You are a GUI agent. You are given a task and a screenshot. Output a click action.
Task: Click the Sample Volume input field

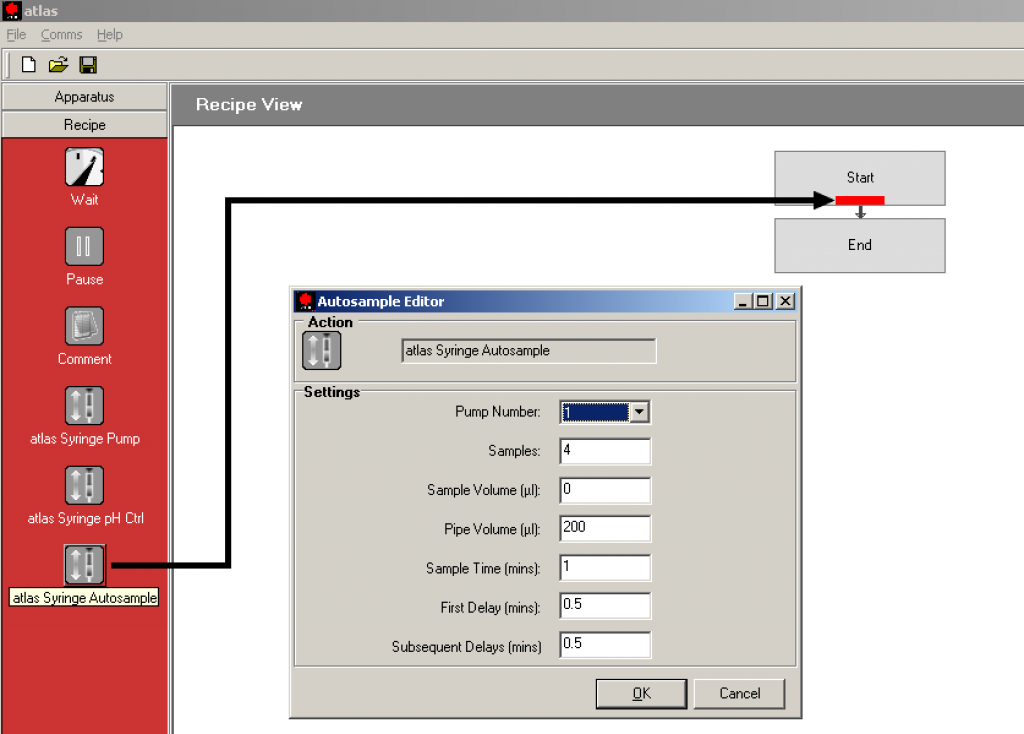pos(605,490)
